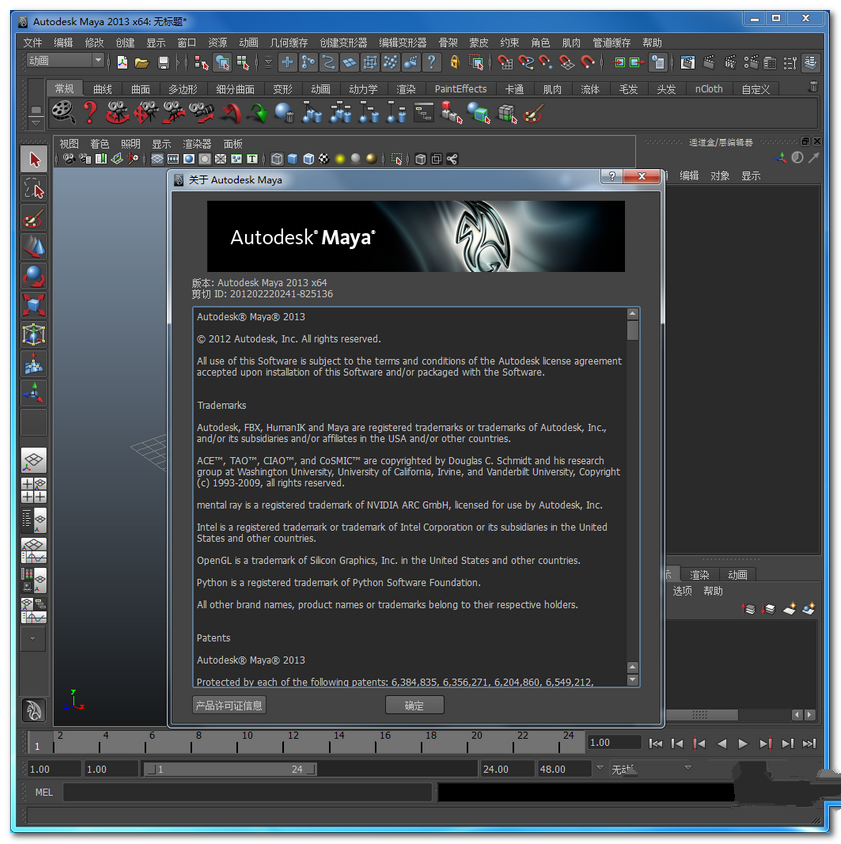
Task: Click the film reel shelf icon
Action: pos(63,112)
